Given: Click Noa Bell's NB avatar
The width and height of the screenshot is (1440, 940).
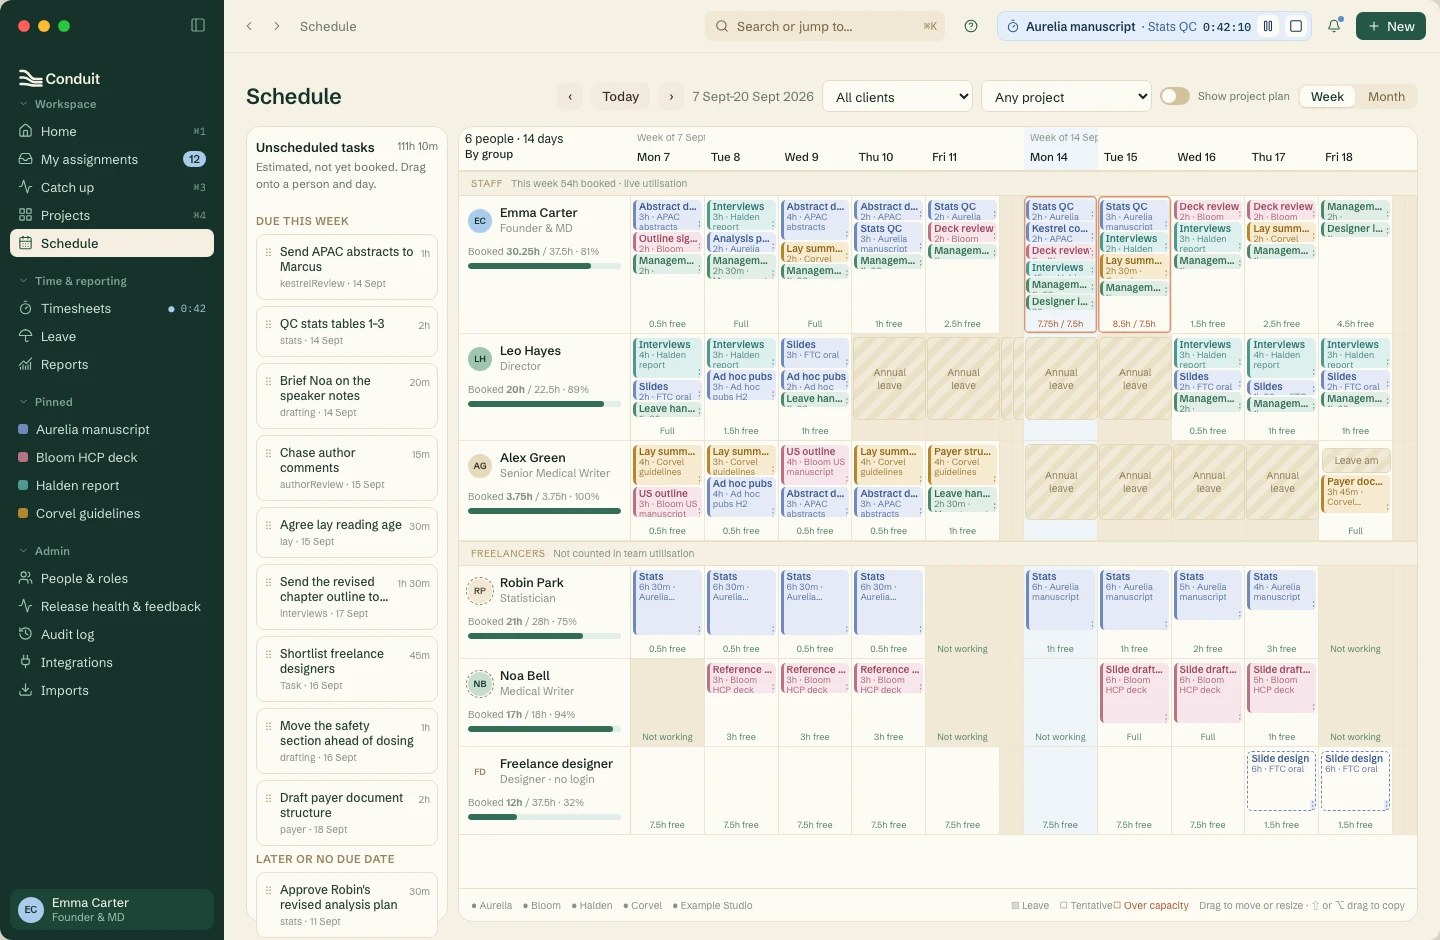Looking at the screenshot, I should coord(480,683).
